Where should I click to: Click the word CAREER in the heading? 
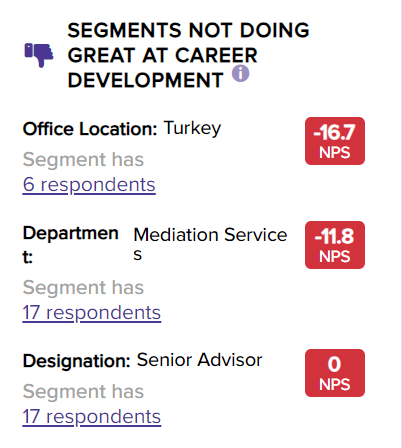[216, 55]
